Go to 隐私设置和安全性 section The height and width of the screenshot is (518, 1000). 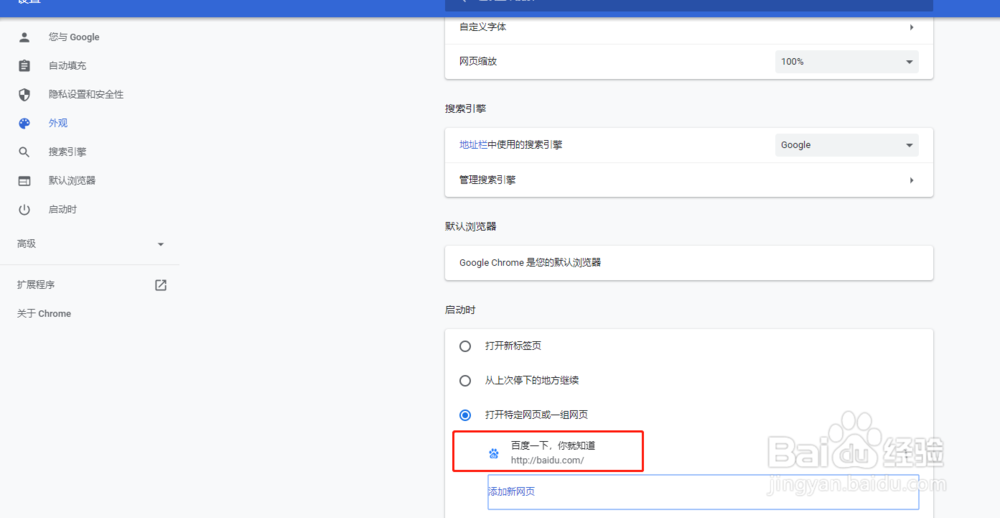point(86,94)
